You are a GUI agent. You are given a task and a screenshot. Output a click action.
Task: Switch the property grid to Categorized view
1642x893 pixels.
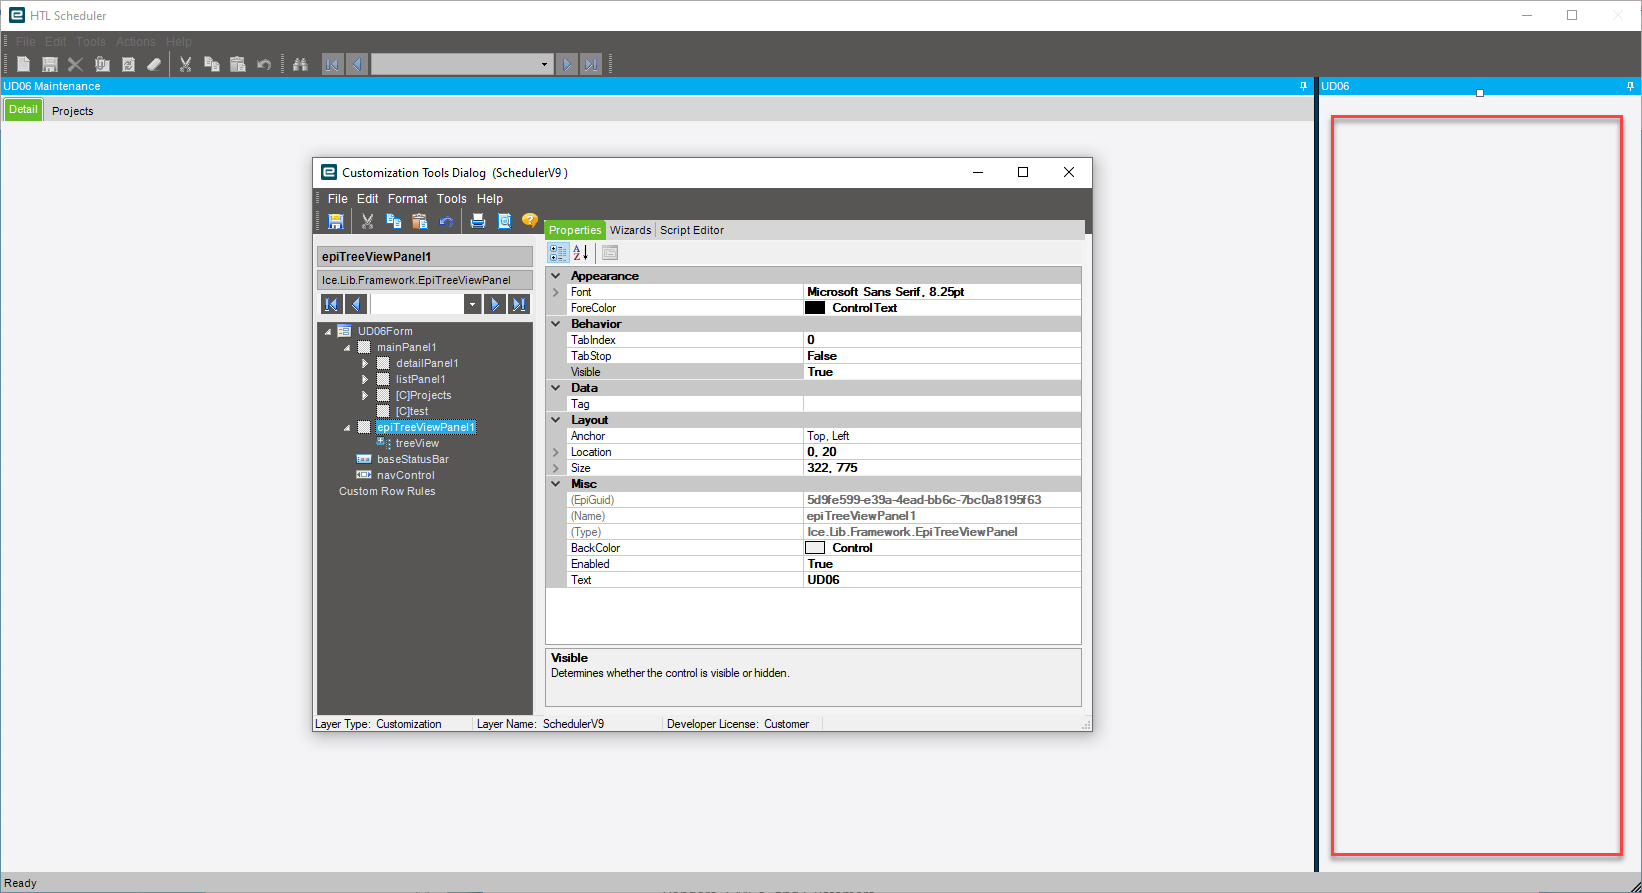558,253
